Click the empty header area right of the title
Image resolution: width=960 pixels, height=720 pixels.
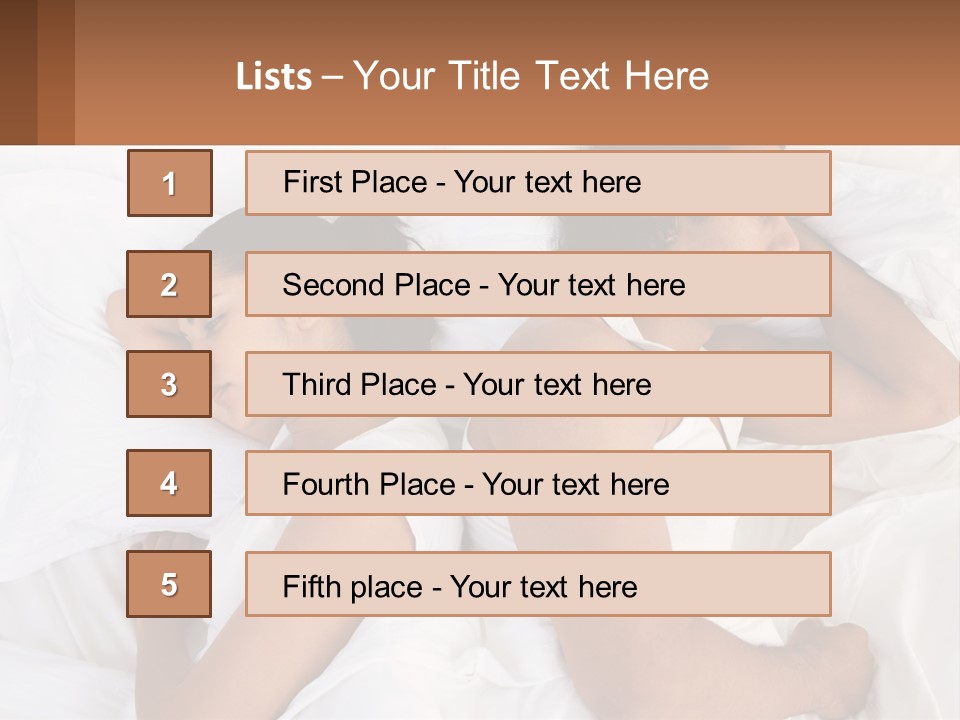click(840, 75)
